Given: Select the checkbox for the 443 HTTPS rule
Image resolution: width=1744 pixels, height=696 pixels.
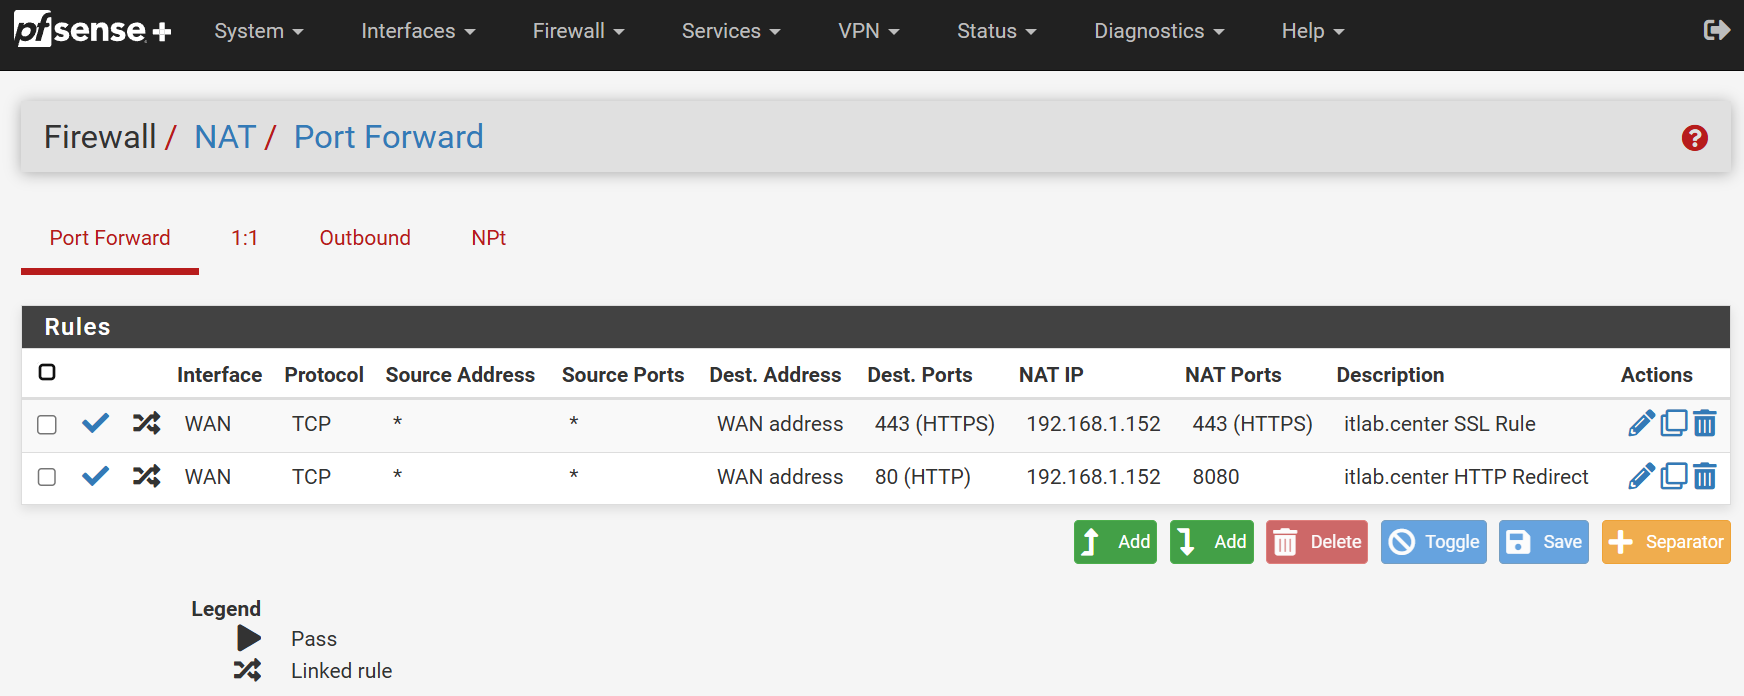Looking at the screenshot, I should tap(47, 425).
